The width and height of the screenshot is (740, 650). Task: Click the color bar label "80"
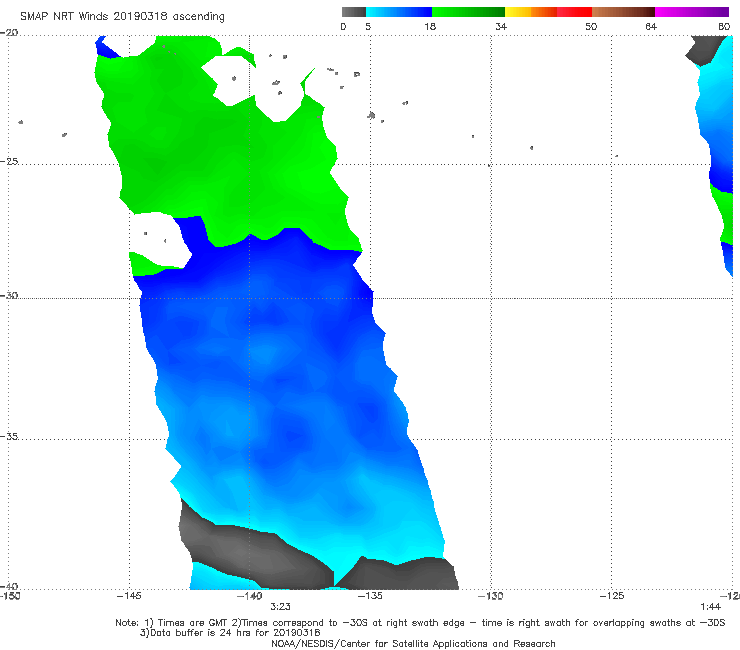pos(724,26)
